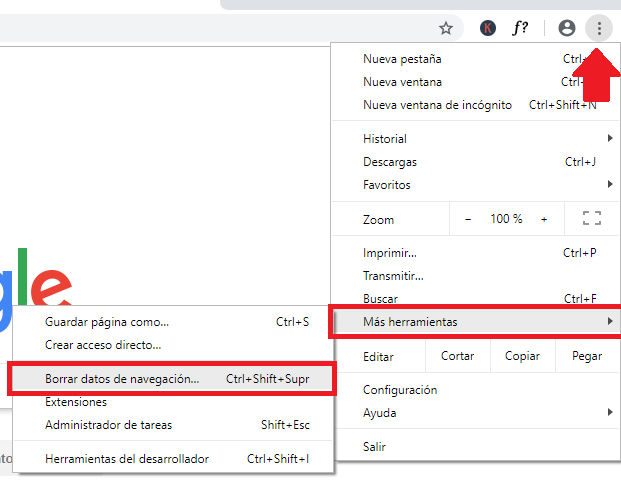Toggle fullscreen with the Zoom row icon
The height and width of the screenshot is (487, 621).
click(592, 218)
